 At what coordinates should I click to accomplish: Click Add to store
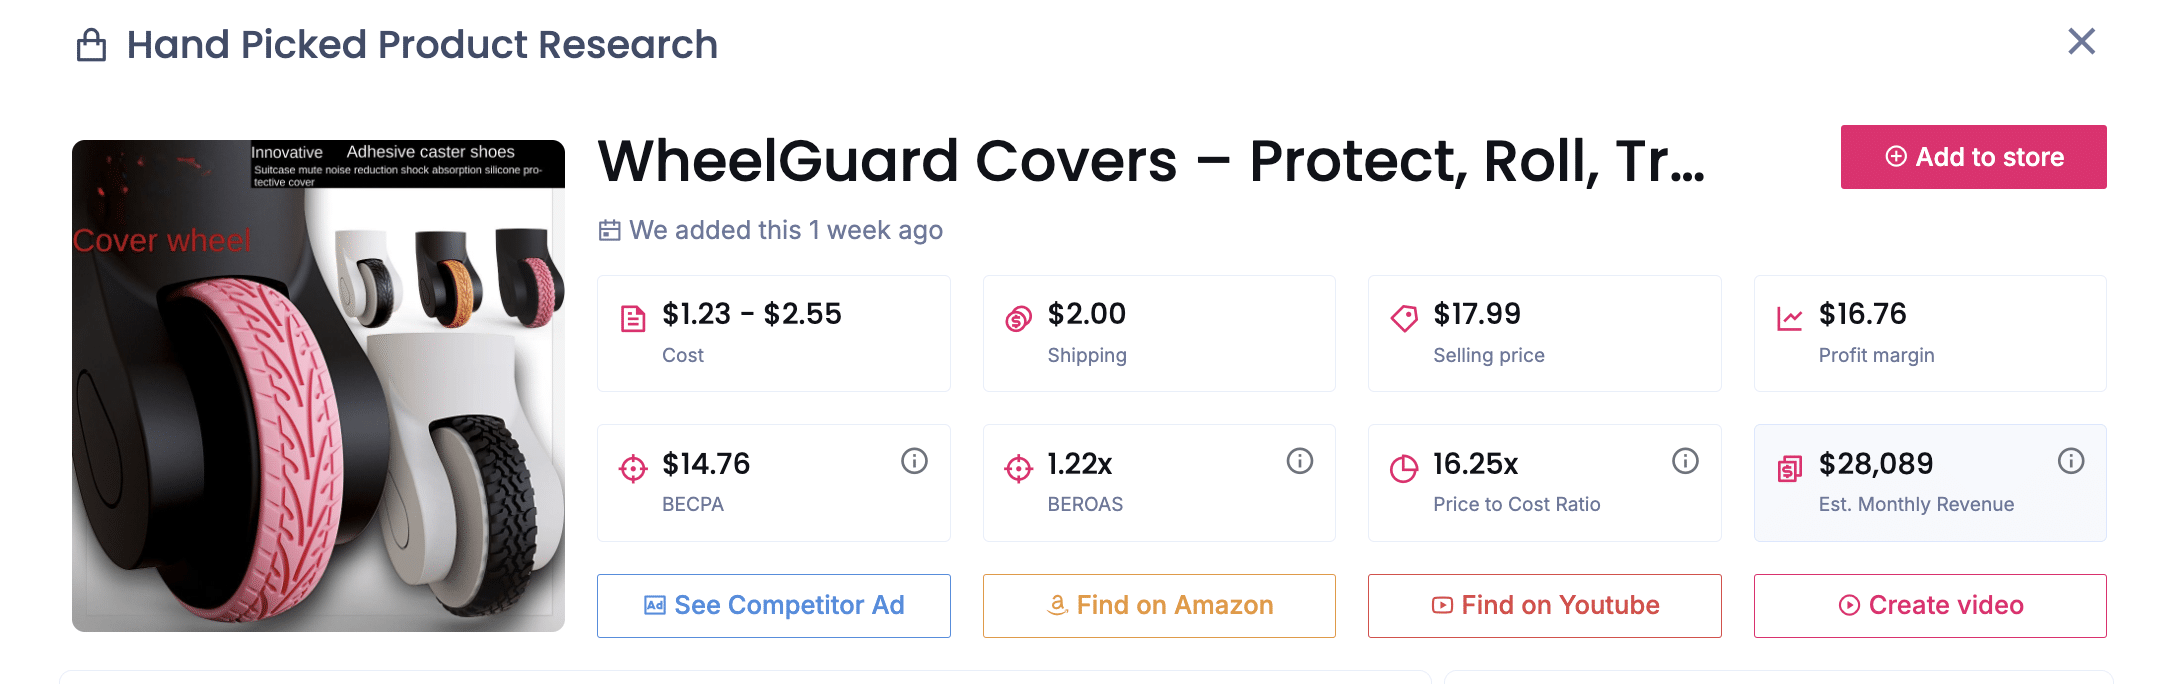click(1973, 157)
